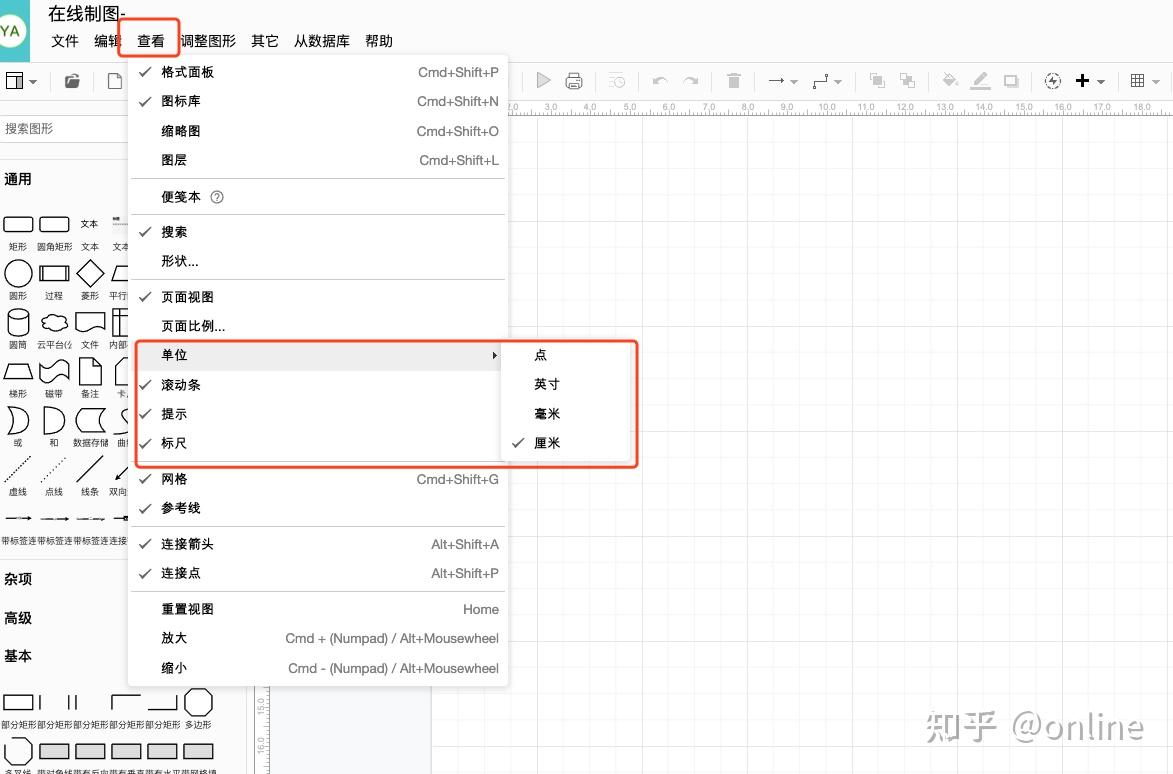Select the Rectangle shape in shapes panel
This screenshot has width=1173, height=774.
tap(18, 224)
